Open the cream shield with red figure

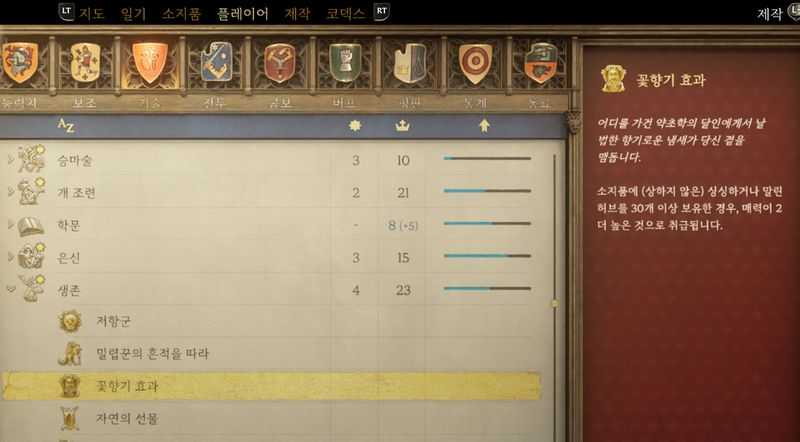coord(85,62)
